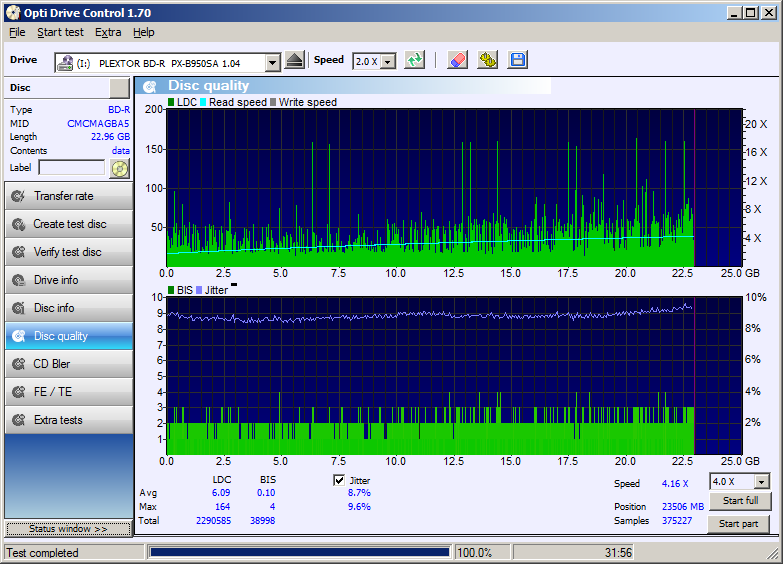Screen dimensions: 783x564
Task: Click the LDC green legend swatch
Action: (171, 102)
